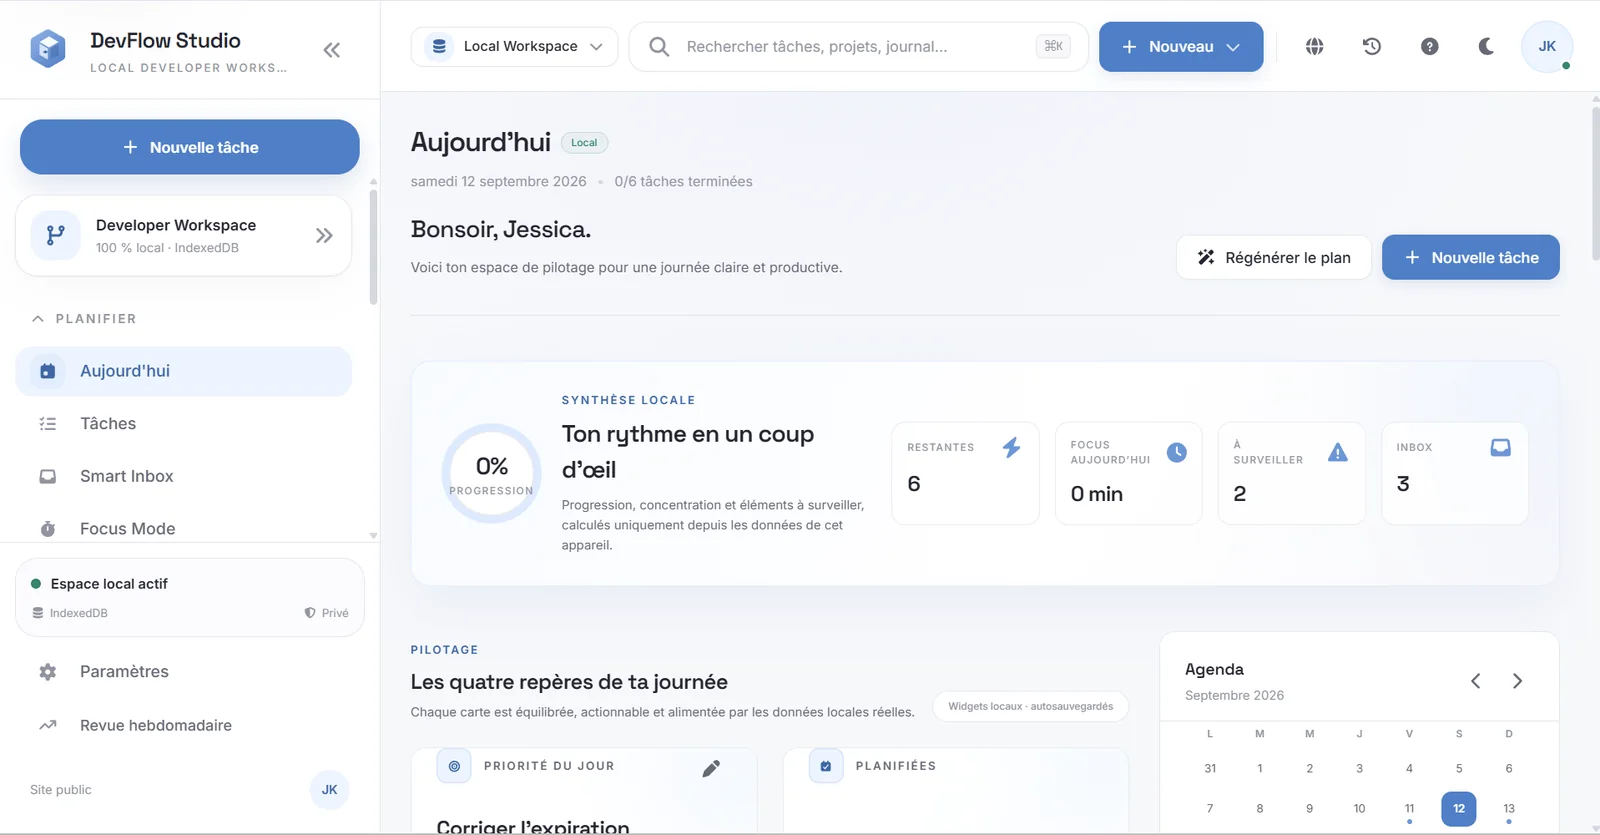
Task: Click the Espace local actif status card
Action: (190, 597)
